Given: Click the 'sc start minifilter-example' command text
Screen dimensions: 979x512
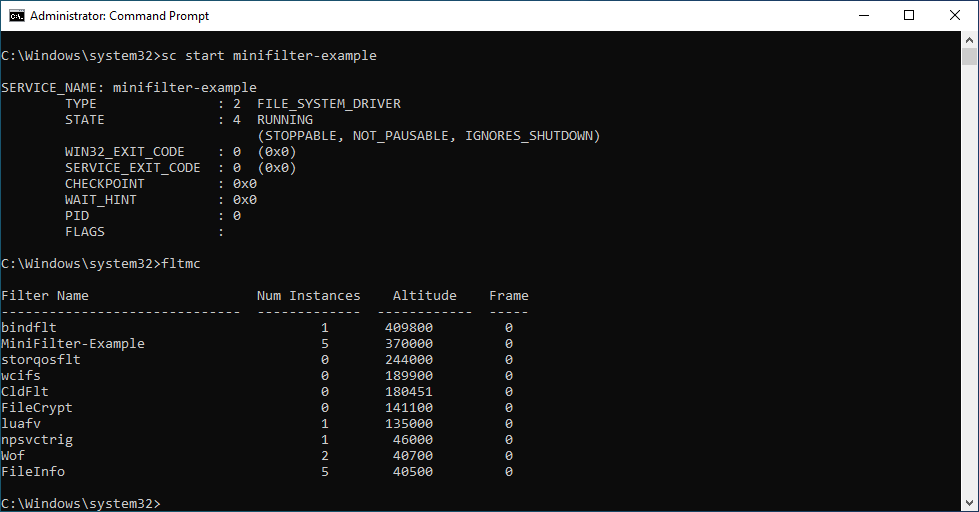Looking at the screenshot, I should (269, 56).
